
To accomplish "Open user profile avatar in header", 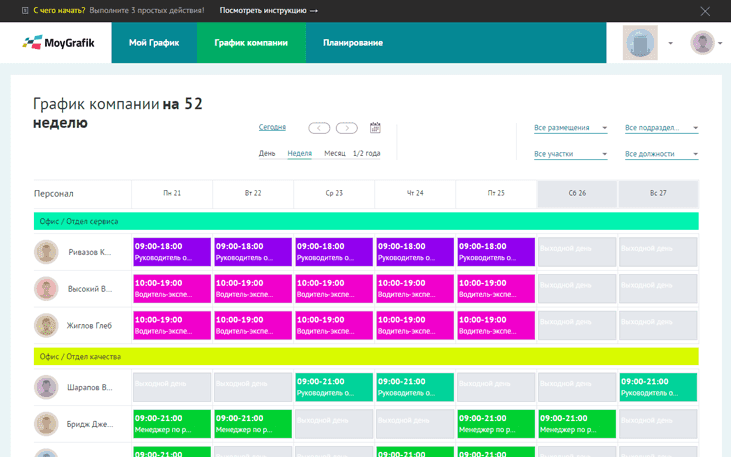I will 702,43.
